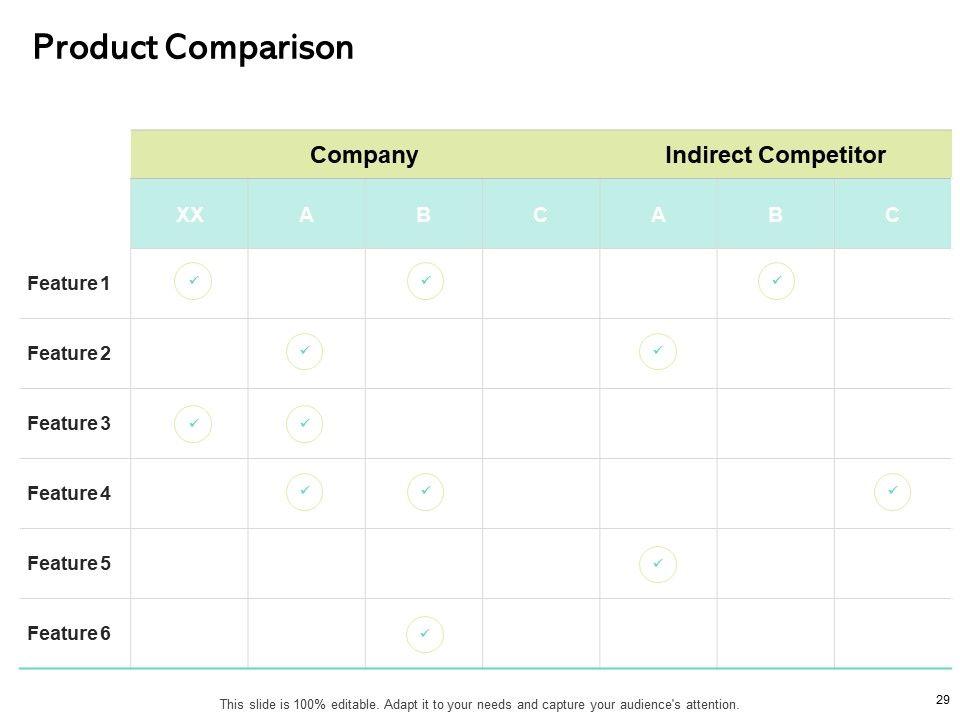Click Feature 6 checkmark under Company B
This screenshot has width=960, height=720.
[x=426, y=633]
